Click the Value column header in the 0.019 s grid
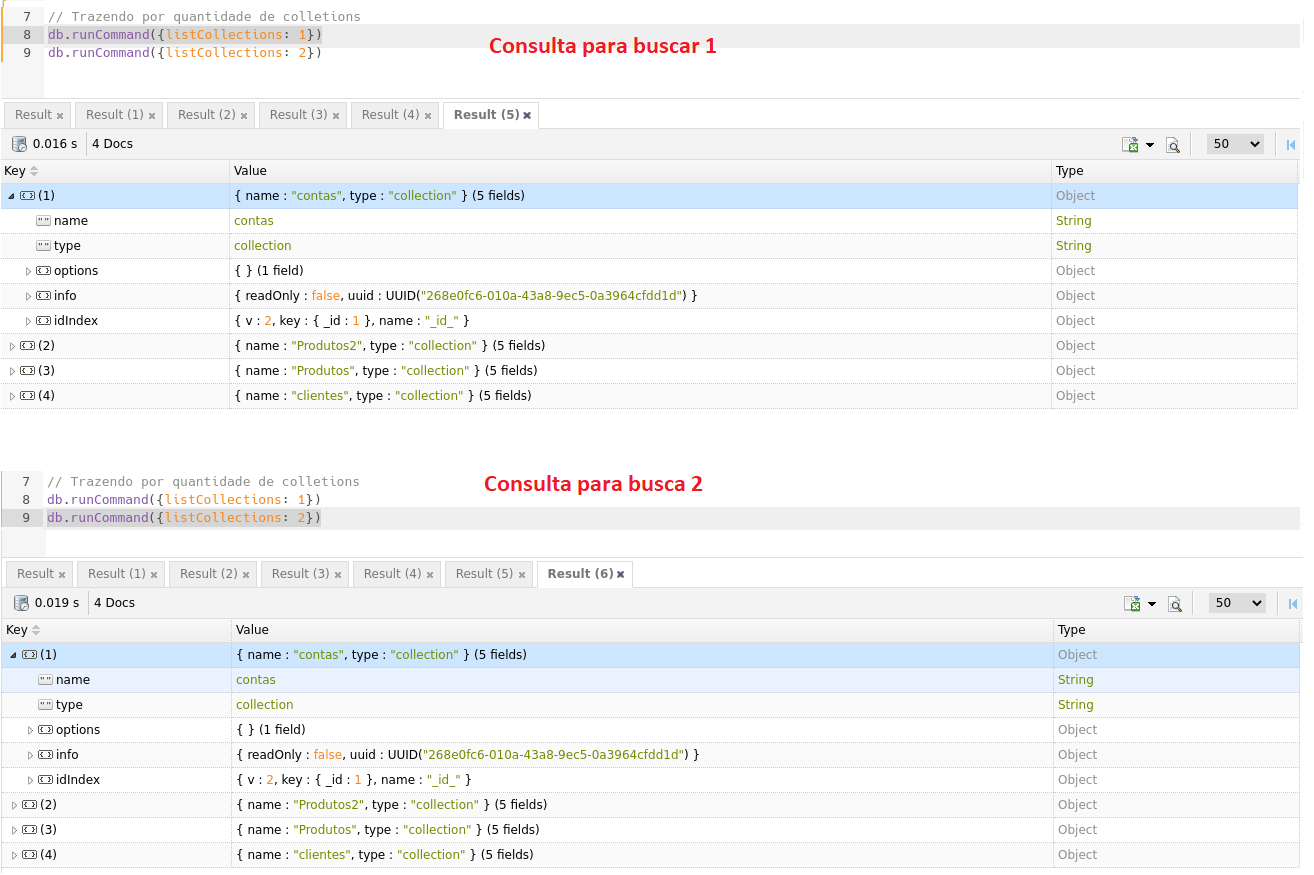 (642, 630)
